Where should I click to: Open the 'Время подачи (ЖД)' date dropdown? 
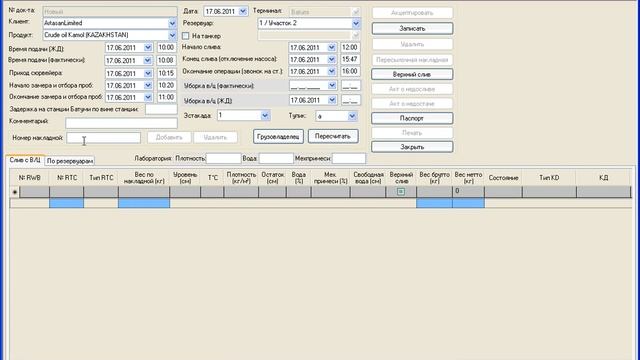pyautogui.click(x=148, y=48)
